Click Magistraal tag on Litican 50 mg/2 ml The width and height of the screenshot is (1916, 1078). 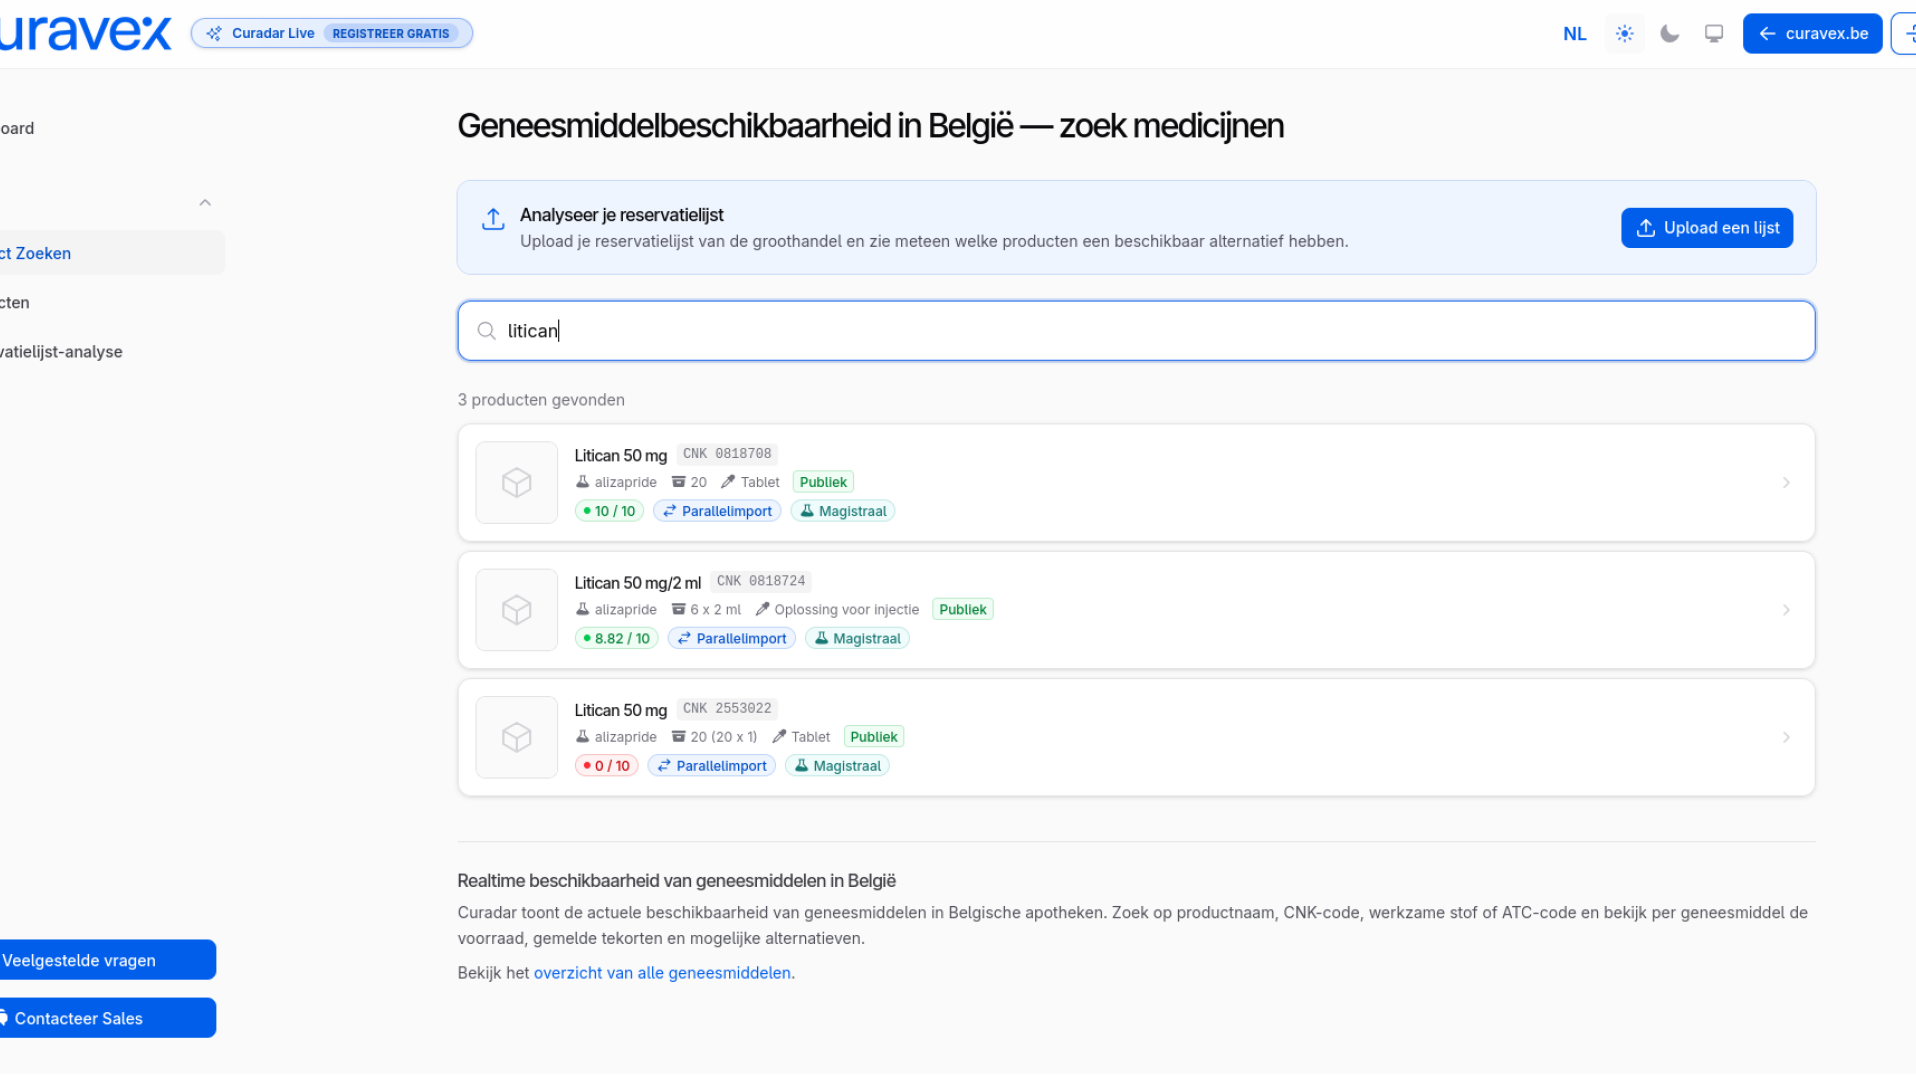point(857,638)
